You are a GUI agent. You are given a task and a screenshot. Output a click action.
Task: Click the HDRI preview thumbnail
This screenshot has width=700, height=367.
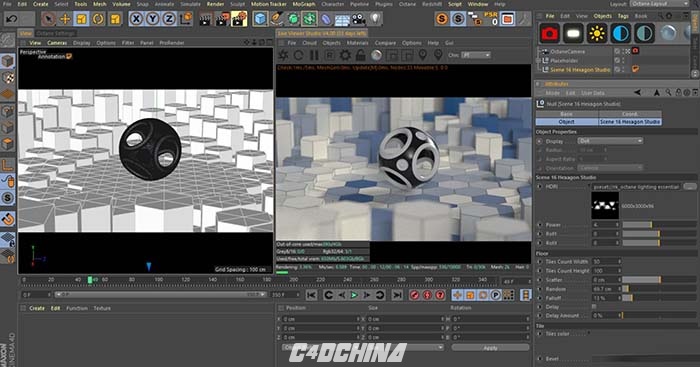pos(605,205)
